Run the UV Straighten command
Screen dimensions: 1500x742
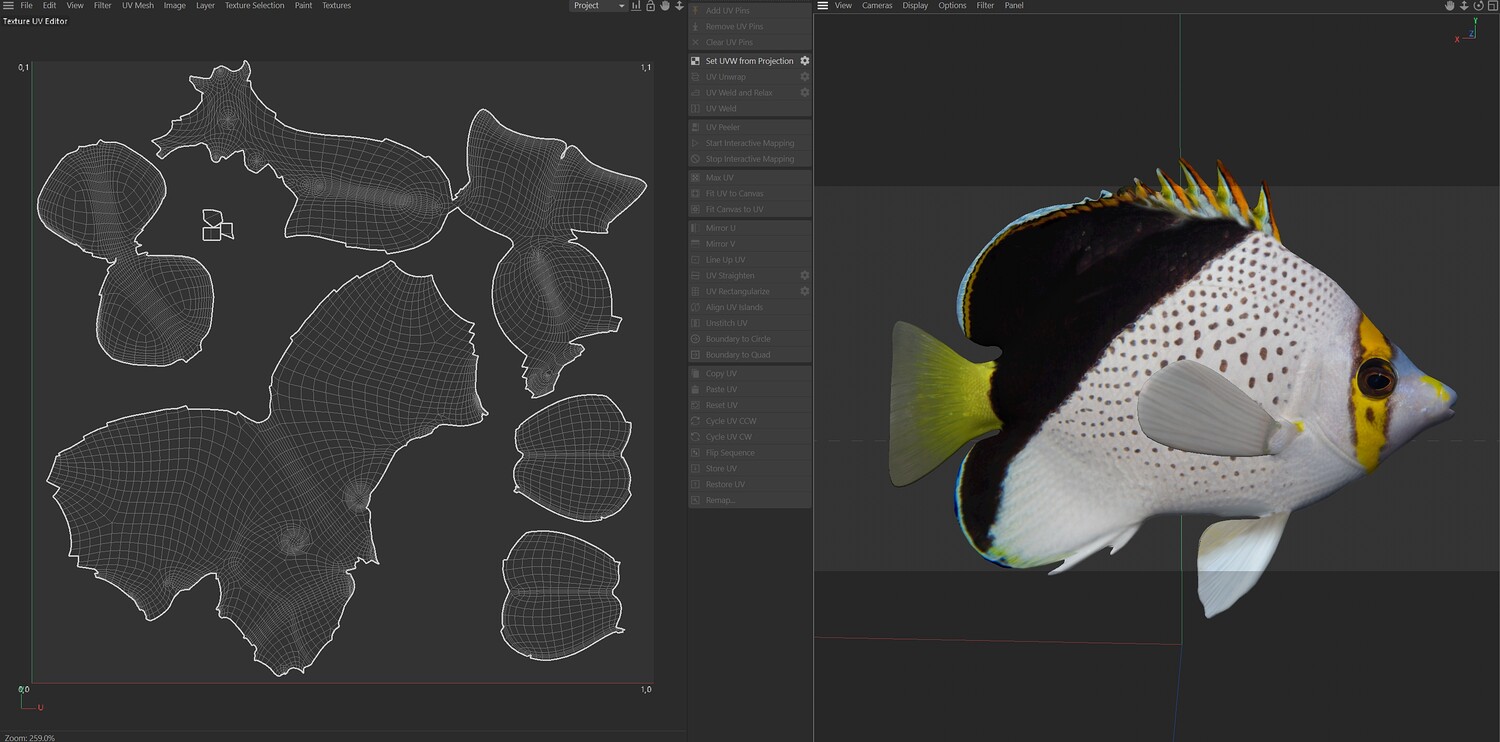(743, 276)
